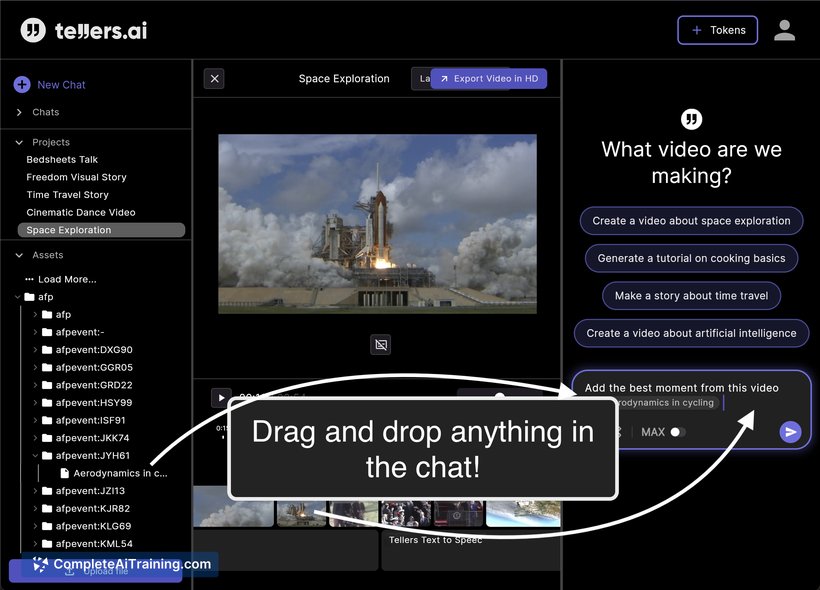Expand the afpevent:HSY99 folder

(x=35, y=403)
